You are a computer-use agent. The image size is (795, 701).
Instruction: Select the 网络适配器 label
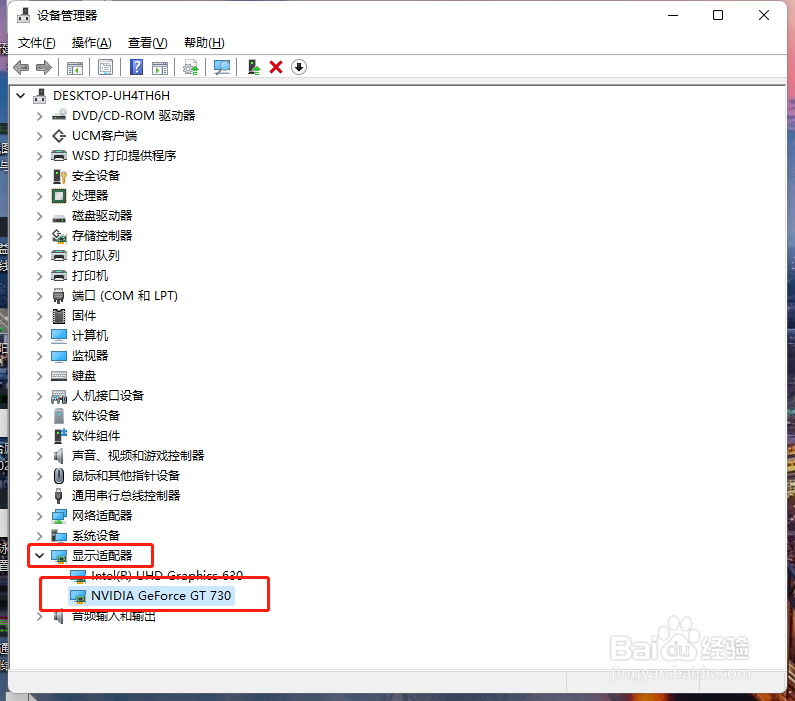(102, 515)
